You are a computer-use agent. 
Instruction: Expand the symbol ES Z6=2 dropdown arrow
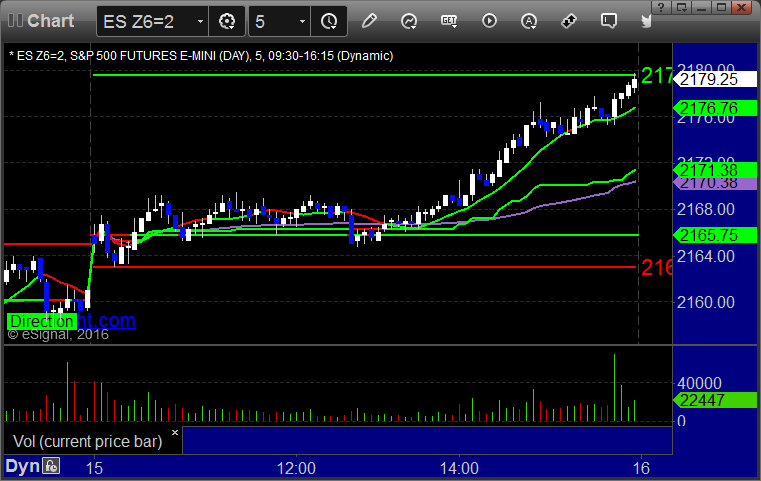[200, 21]
